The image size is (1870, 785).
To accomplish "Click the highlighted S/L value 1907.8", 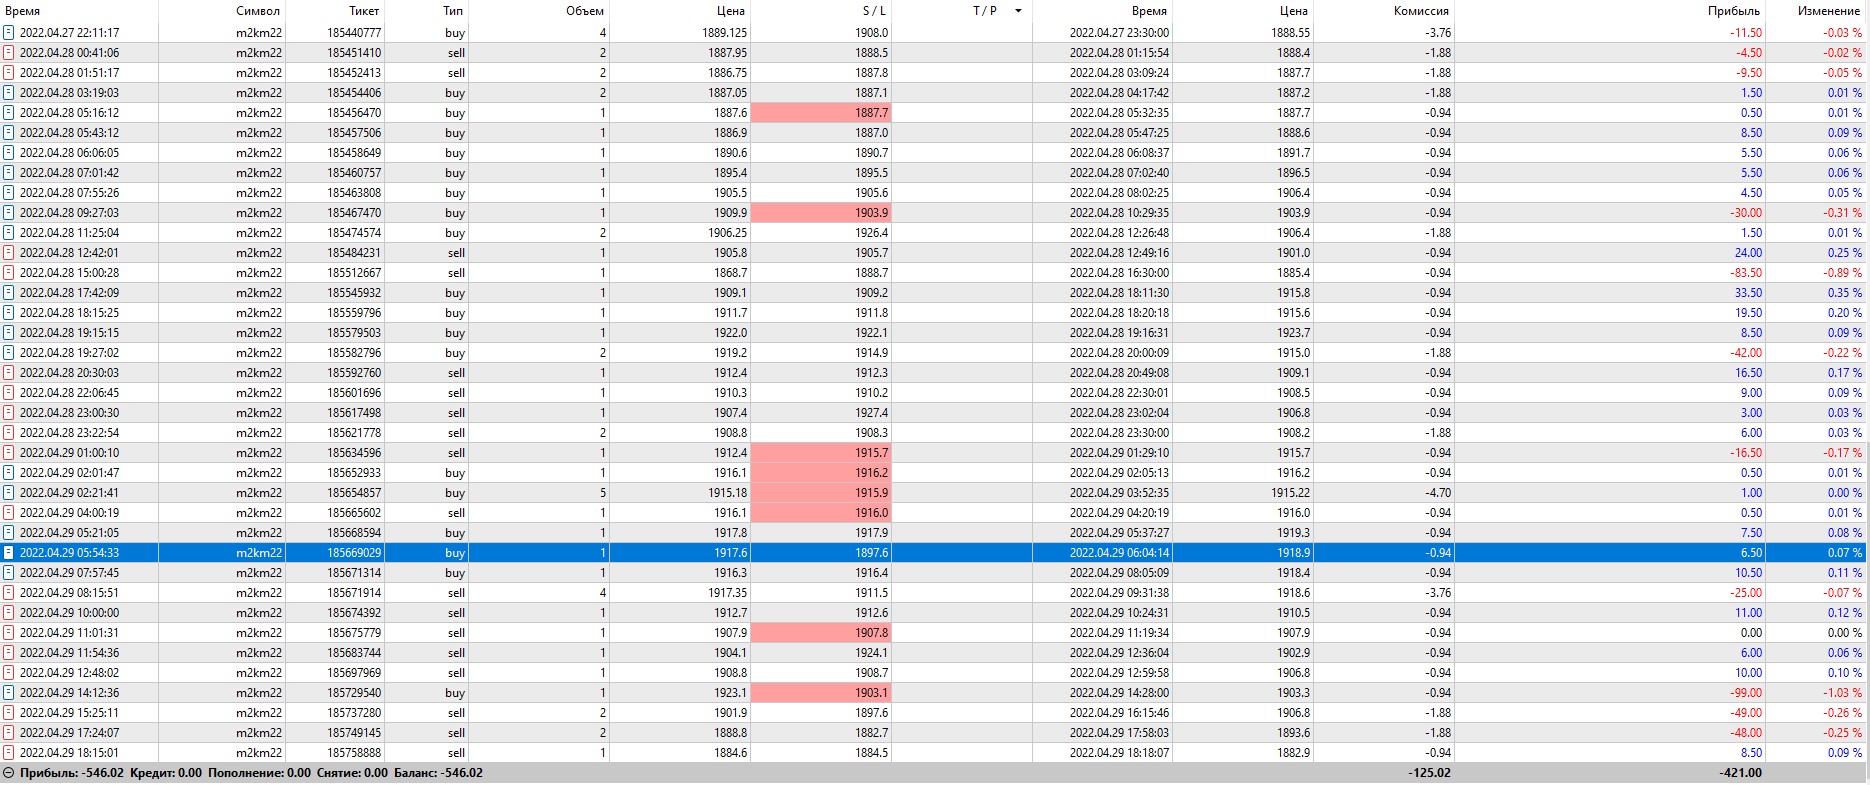I will 821,633.
